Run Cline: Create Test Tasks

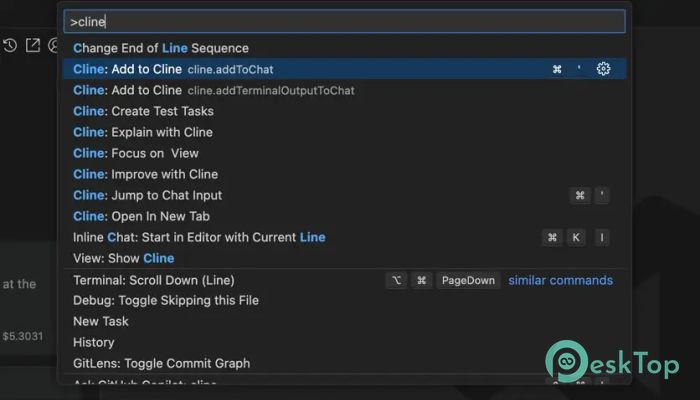point(344,111)
